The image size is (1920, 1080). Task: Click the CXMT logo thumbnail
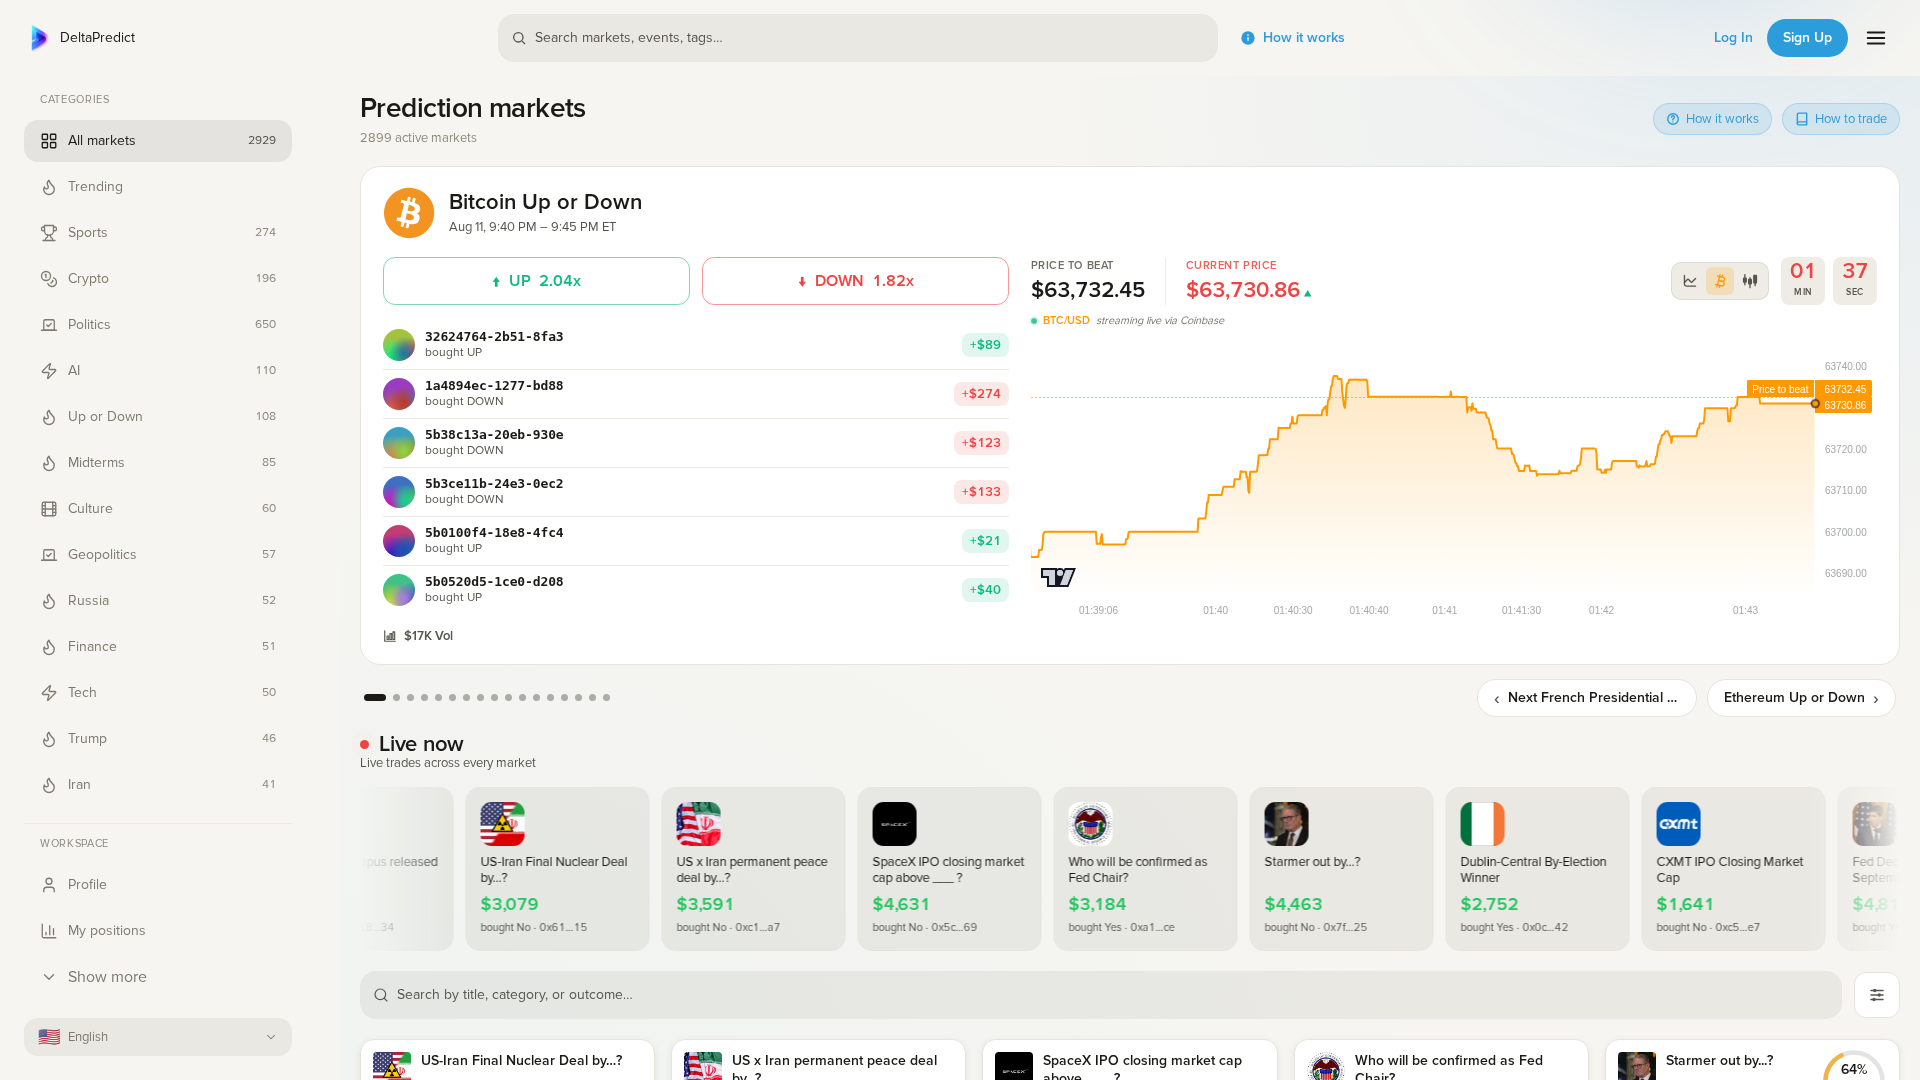point(1678,824)
